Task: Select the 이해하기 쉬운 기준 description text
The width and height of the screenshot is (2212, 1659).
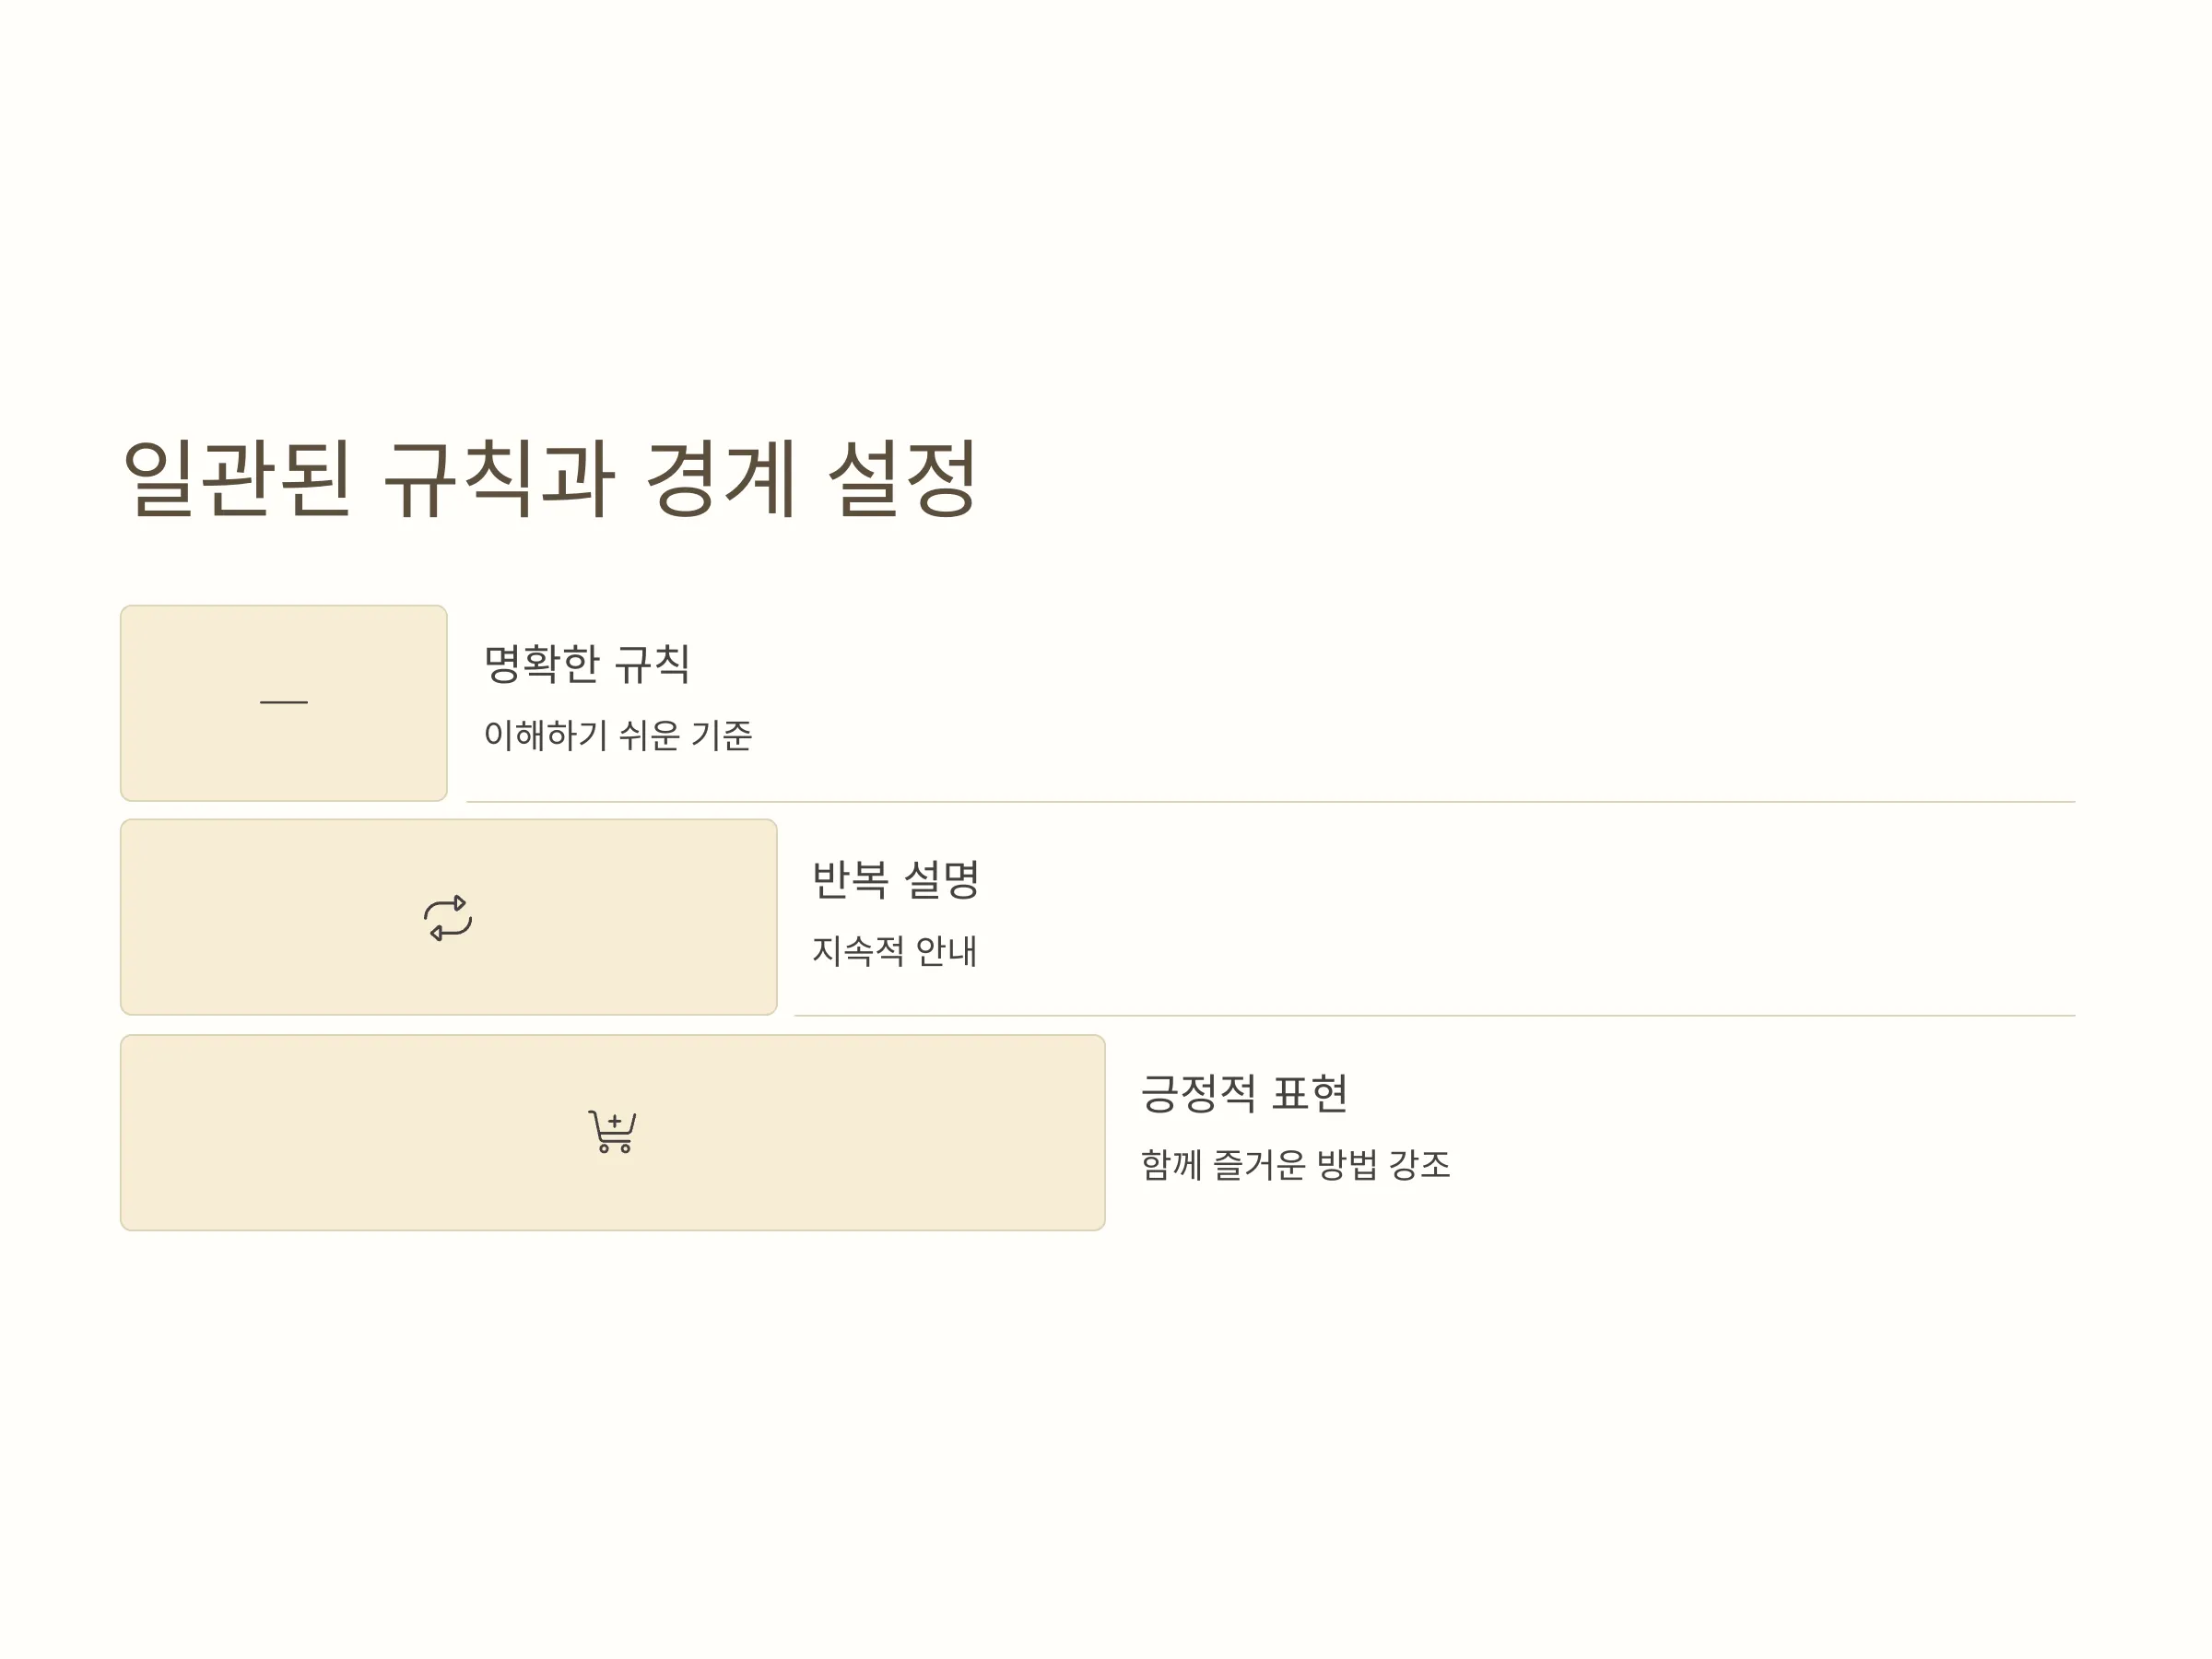Action: (618, 735)
